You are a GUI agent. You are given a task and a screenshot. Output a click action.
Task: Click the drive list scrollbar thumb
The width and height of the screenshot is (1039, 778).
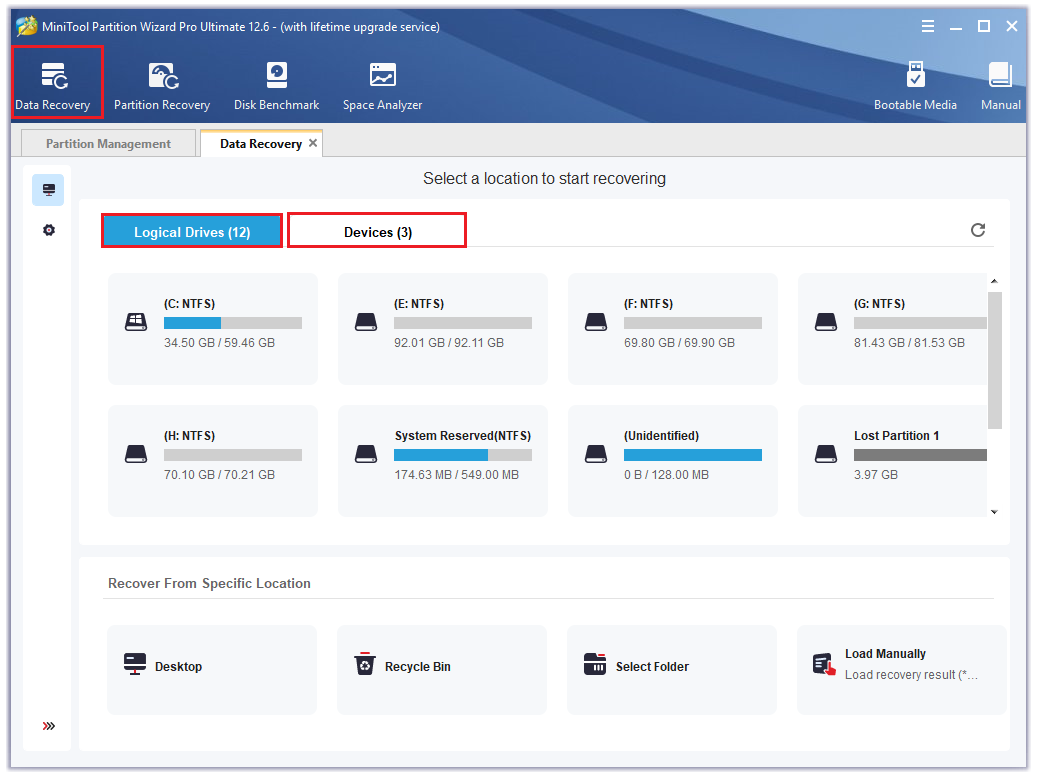[995, 361]
